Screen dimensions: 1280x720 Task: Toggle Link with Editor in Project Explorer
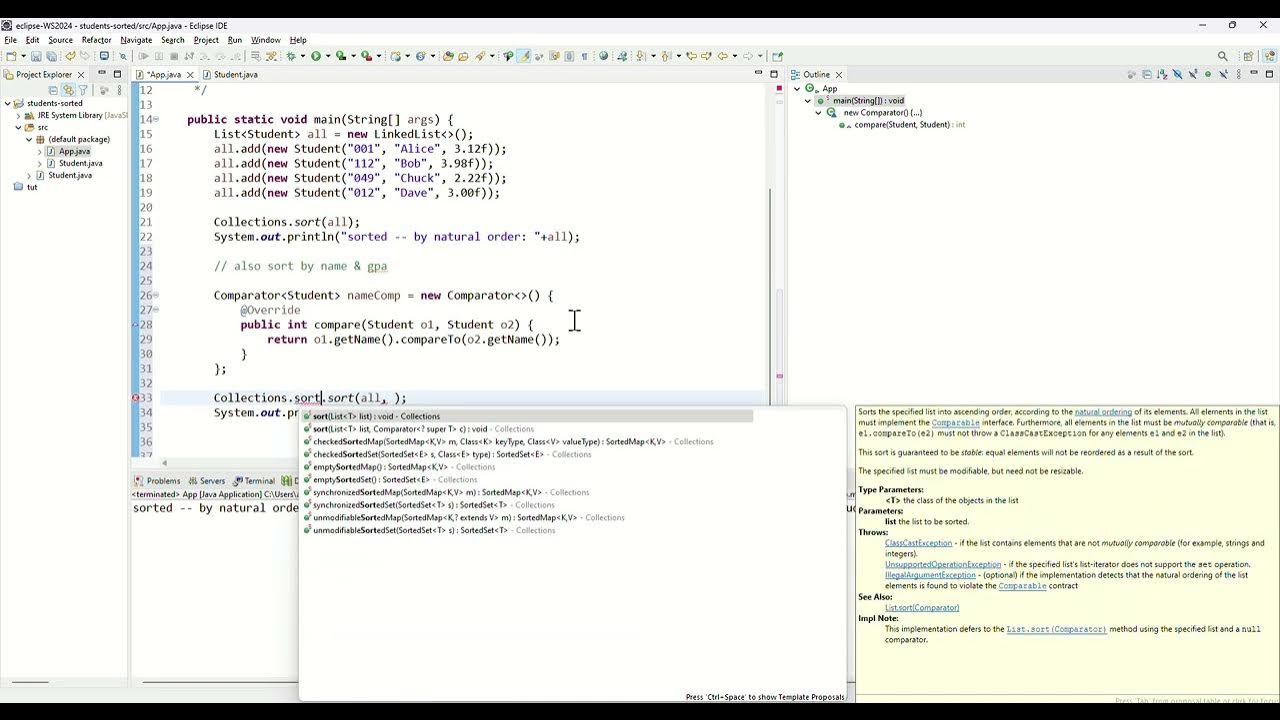point(69,90)
